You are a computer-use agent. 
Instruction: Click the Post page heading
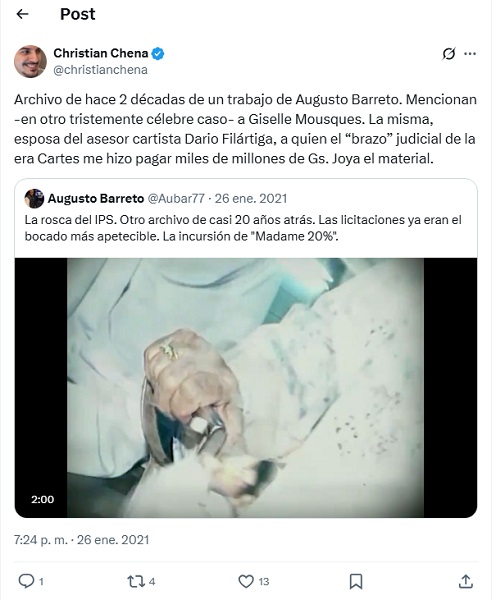pyautogui.click(x=78, y=14)
